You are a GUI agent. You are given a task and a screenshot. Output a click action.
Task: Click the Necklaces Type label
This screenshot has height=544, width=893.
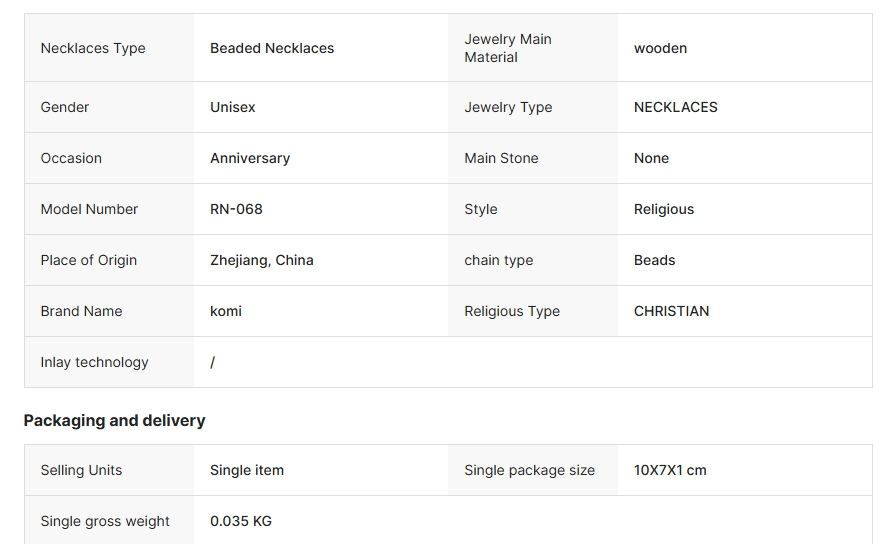click(93, 48)
